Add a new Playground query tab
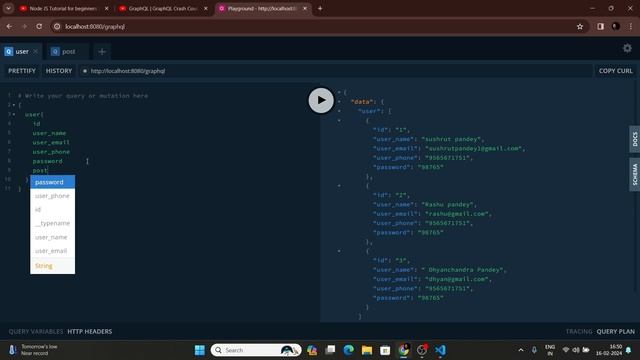This screenshot has height=360, width=640. pyautogui.click(x=102, y=51)
